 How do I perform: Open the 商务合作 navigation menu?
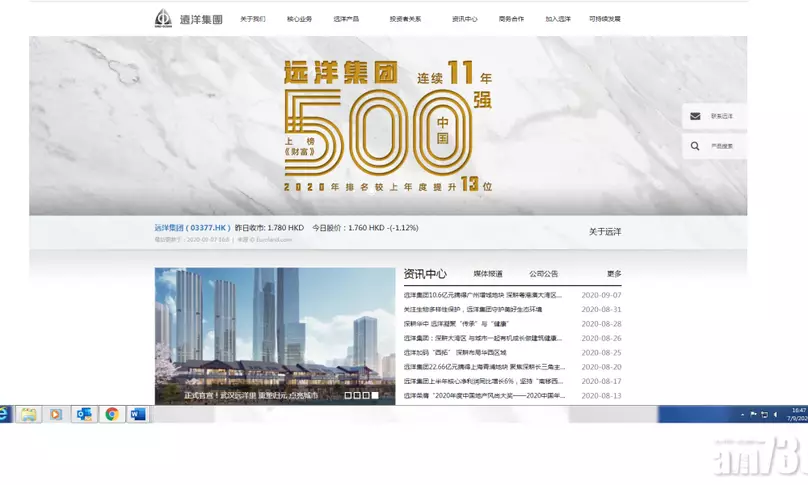[511, 19]
